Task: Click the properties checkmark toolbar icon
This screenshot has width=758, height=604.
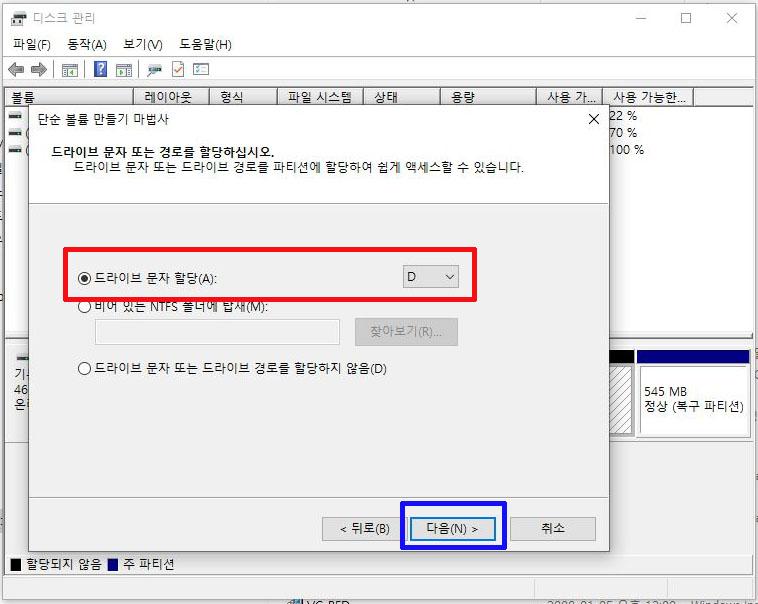Action: click(x=178, y=69)
